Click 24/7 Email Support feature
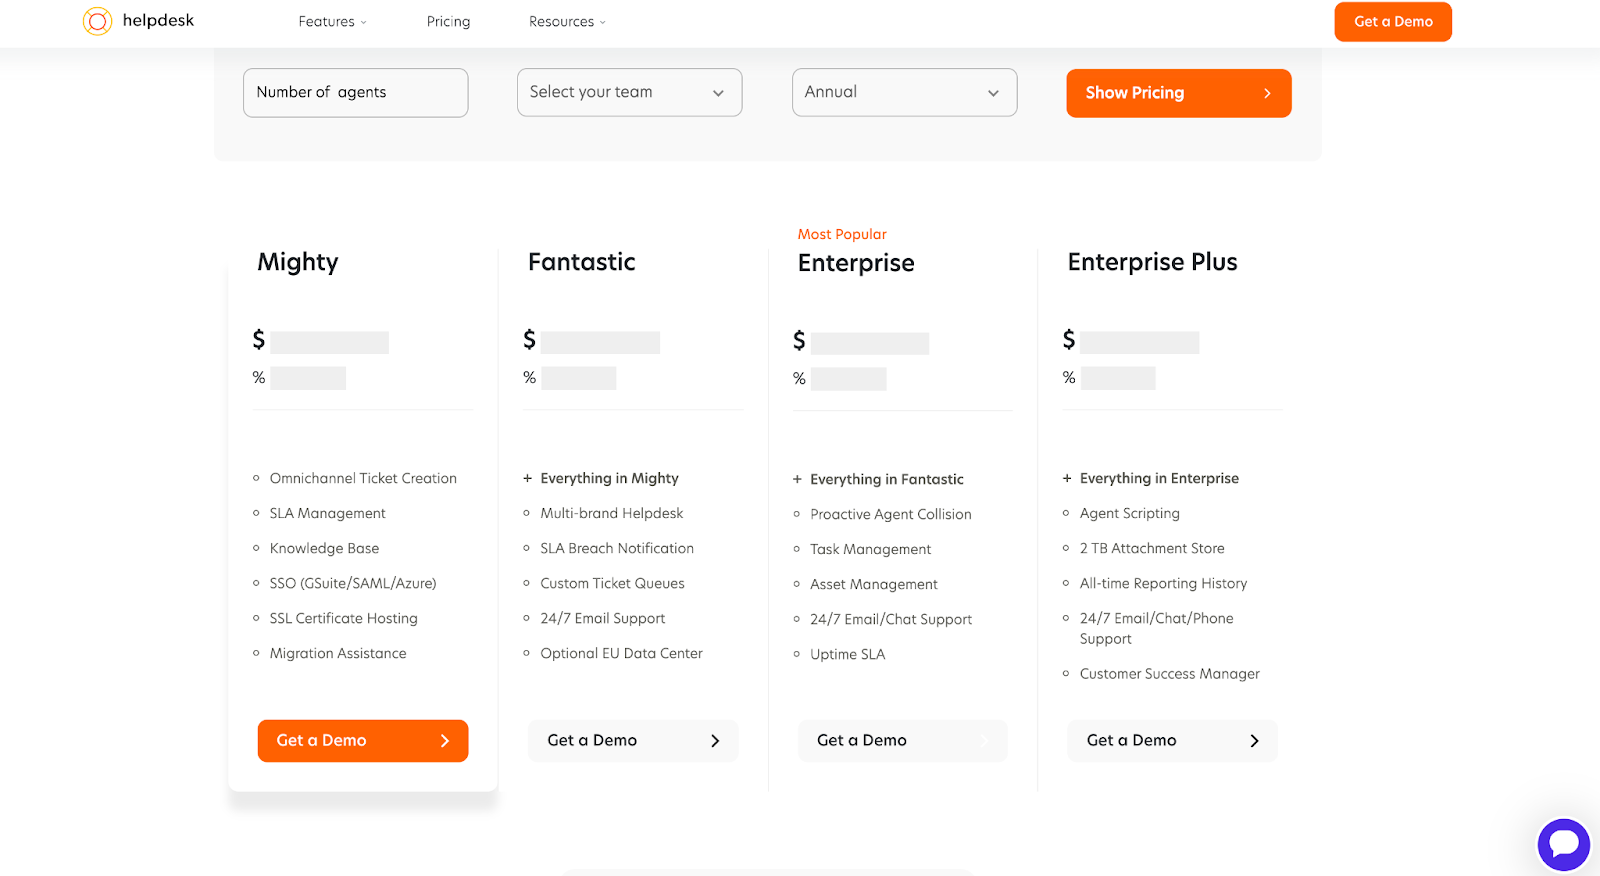1600x876 pixels. click(x=603, y=619)
